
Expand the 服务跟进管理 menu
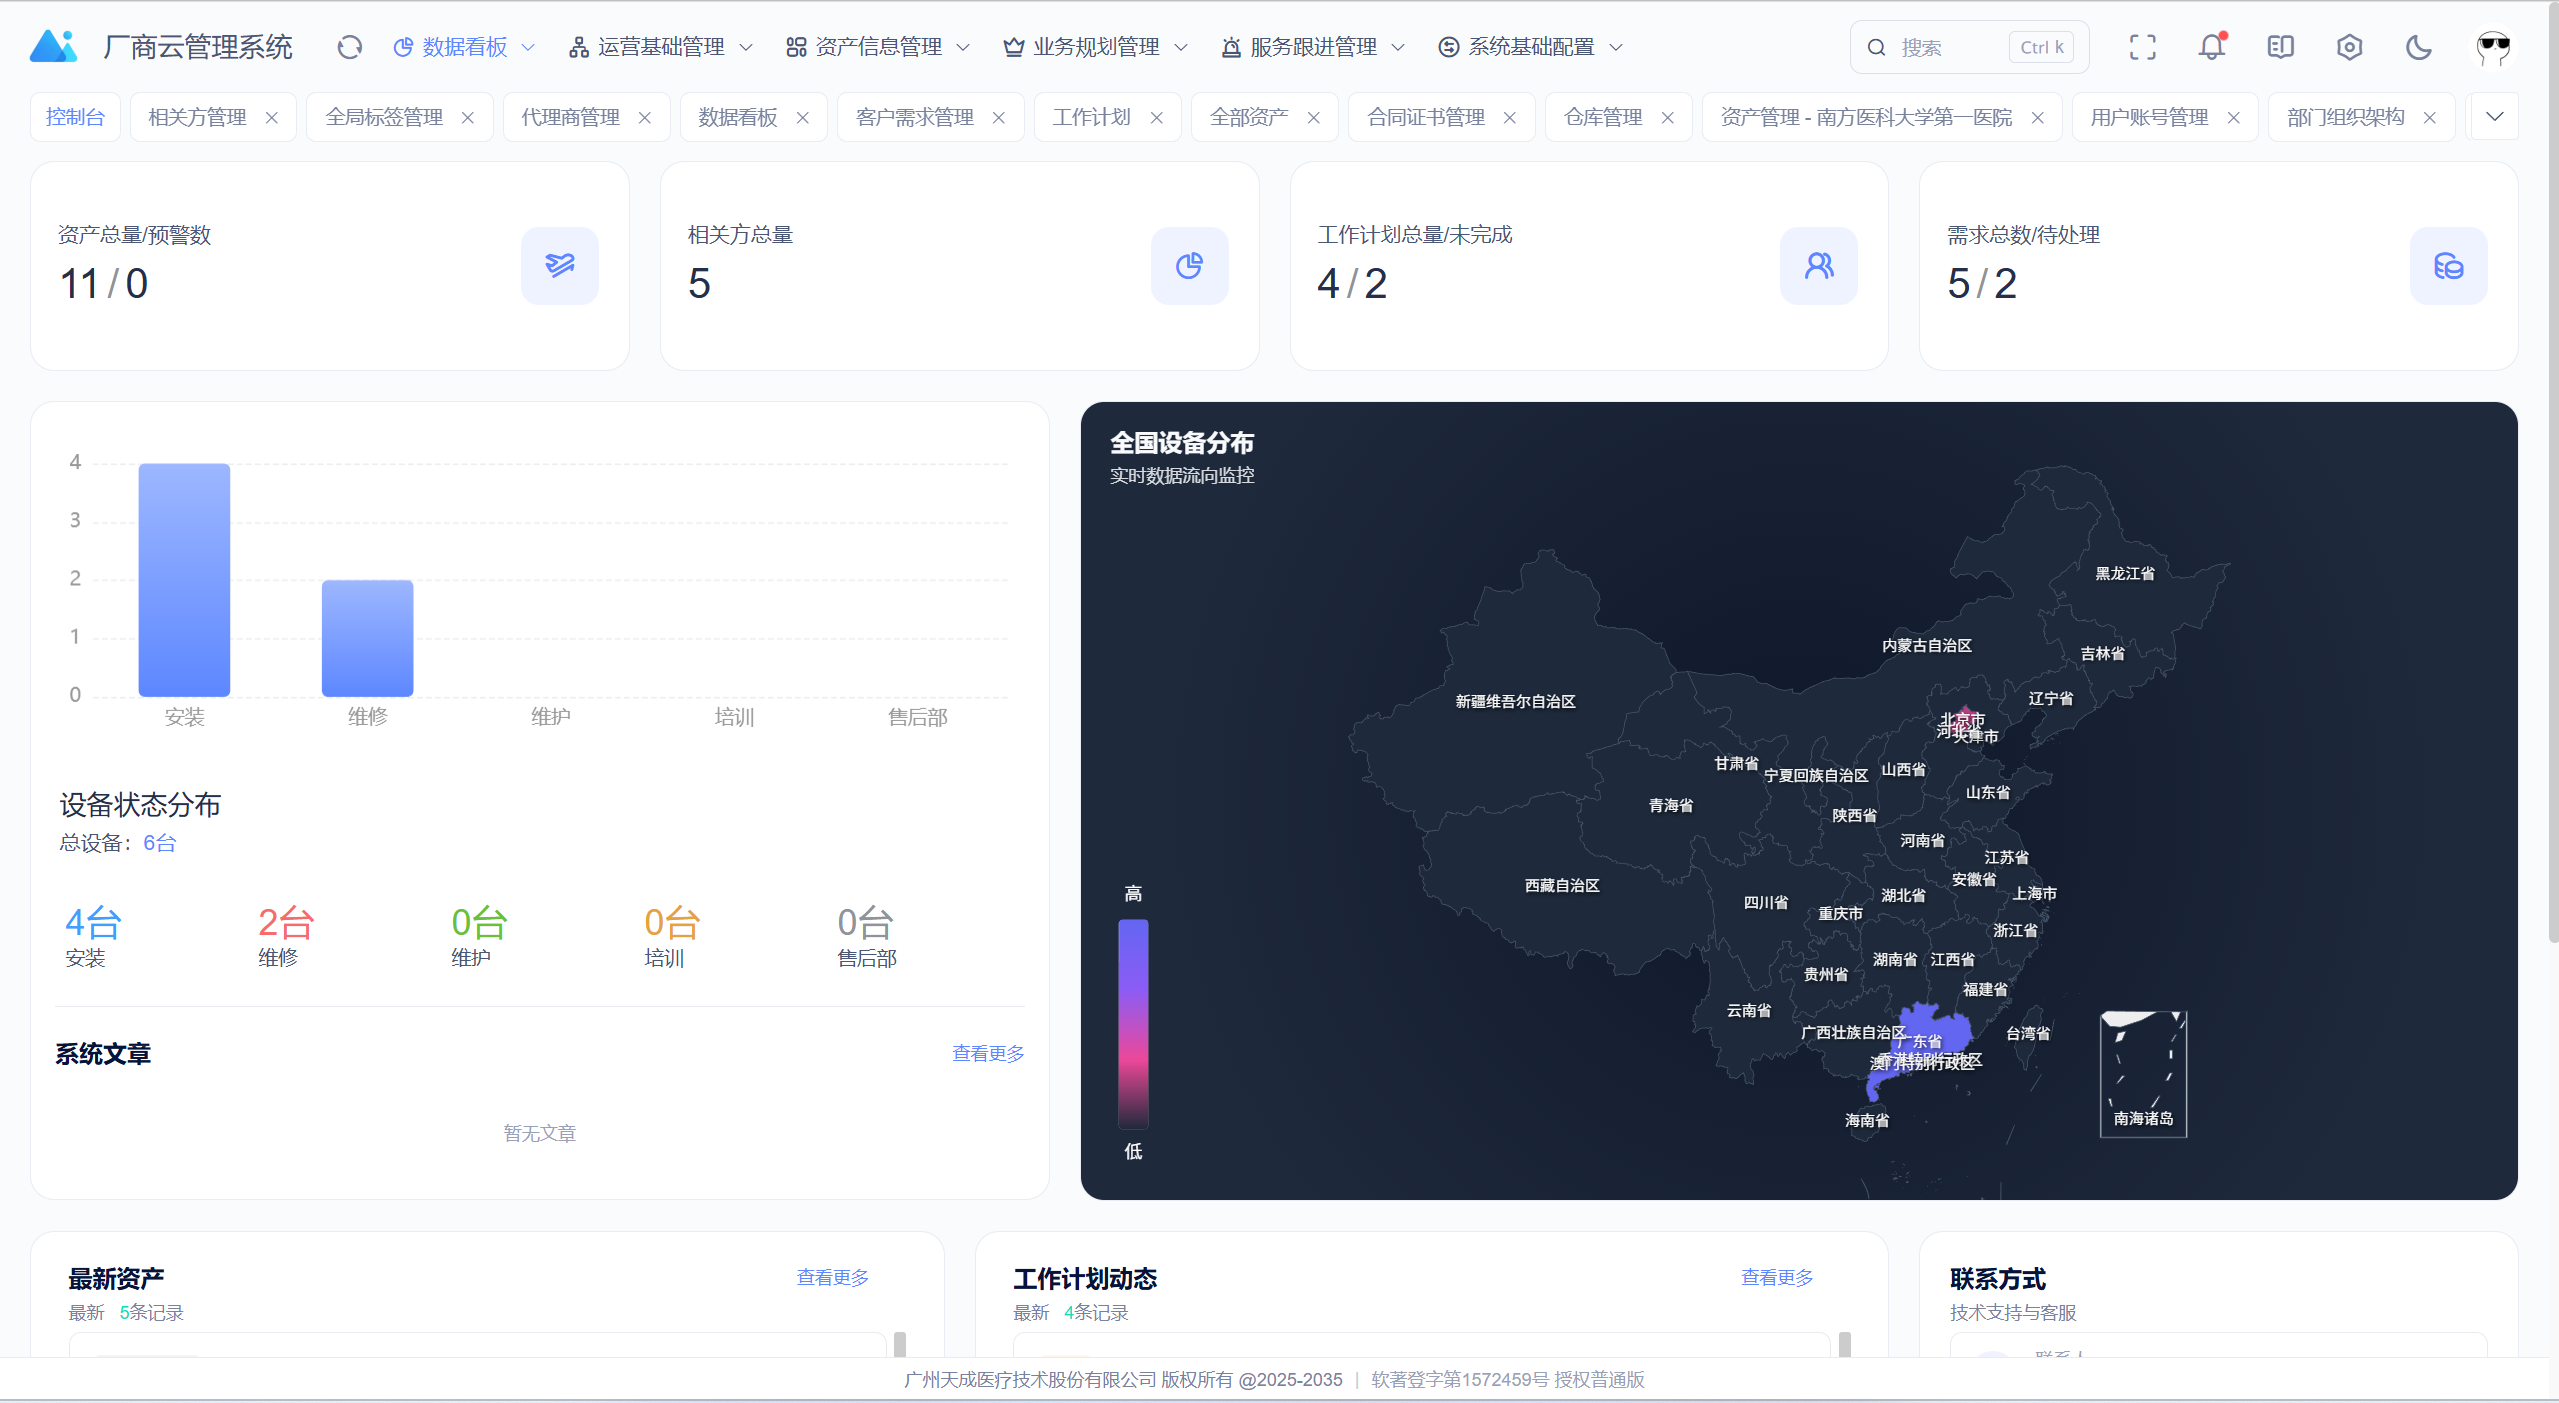[1312, 47]
